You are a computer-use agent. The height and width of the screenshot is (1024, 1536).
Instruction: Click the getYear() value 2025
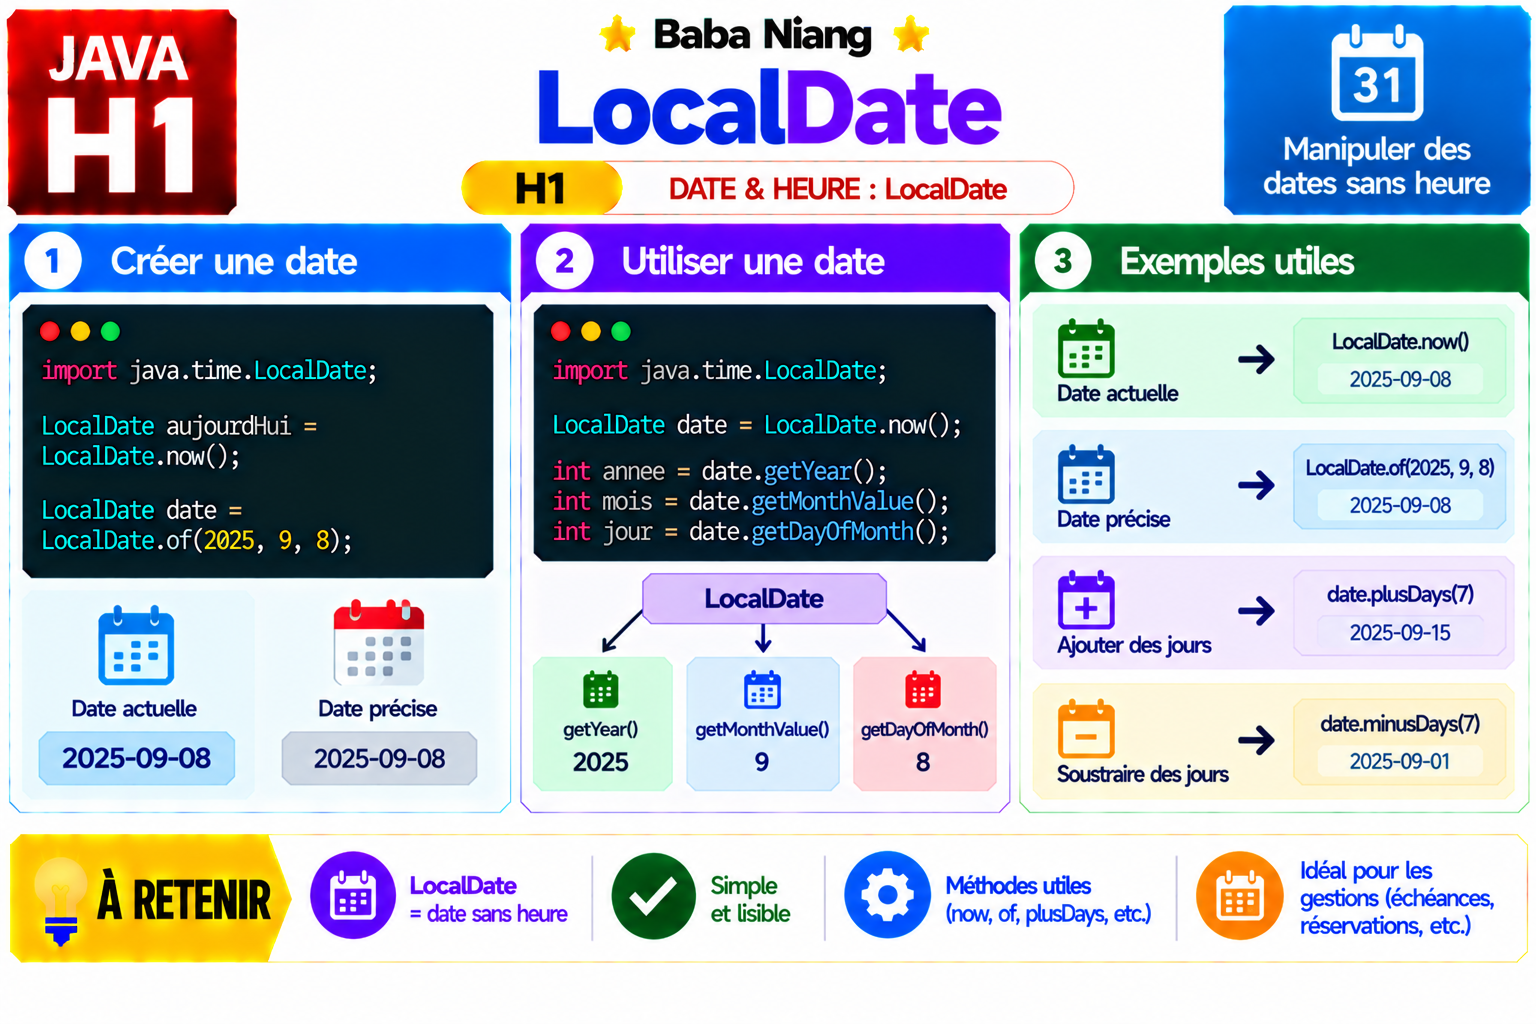(x=601, y=762)
